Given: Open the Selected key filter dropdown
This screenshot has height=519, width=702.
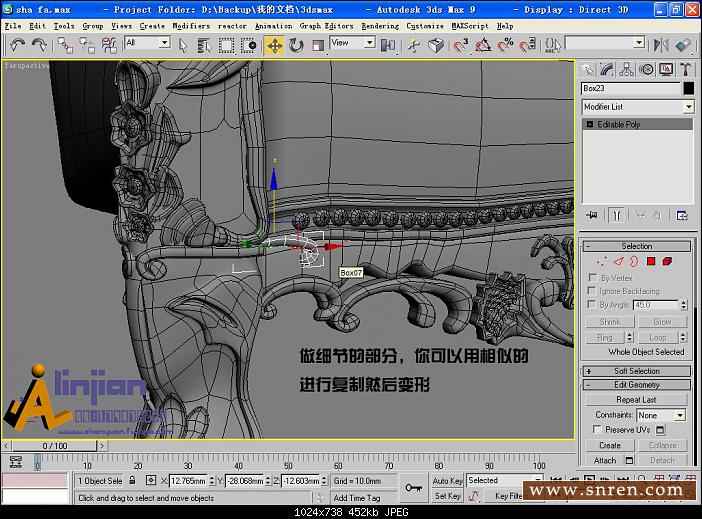Looking at the screenshot, I should (504, 480).
